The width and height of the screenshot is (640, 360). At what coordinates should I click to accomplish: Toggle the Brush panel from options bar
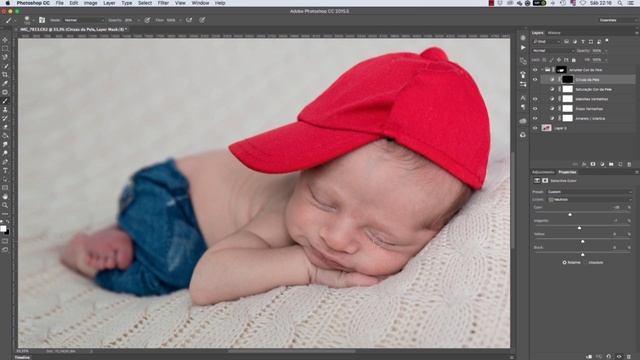42,20
